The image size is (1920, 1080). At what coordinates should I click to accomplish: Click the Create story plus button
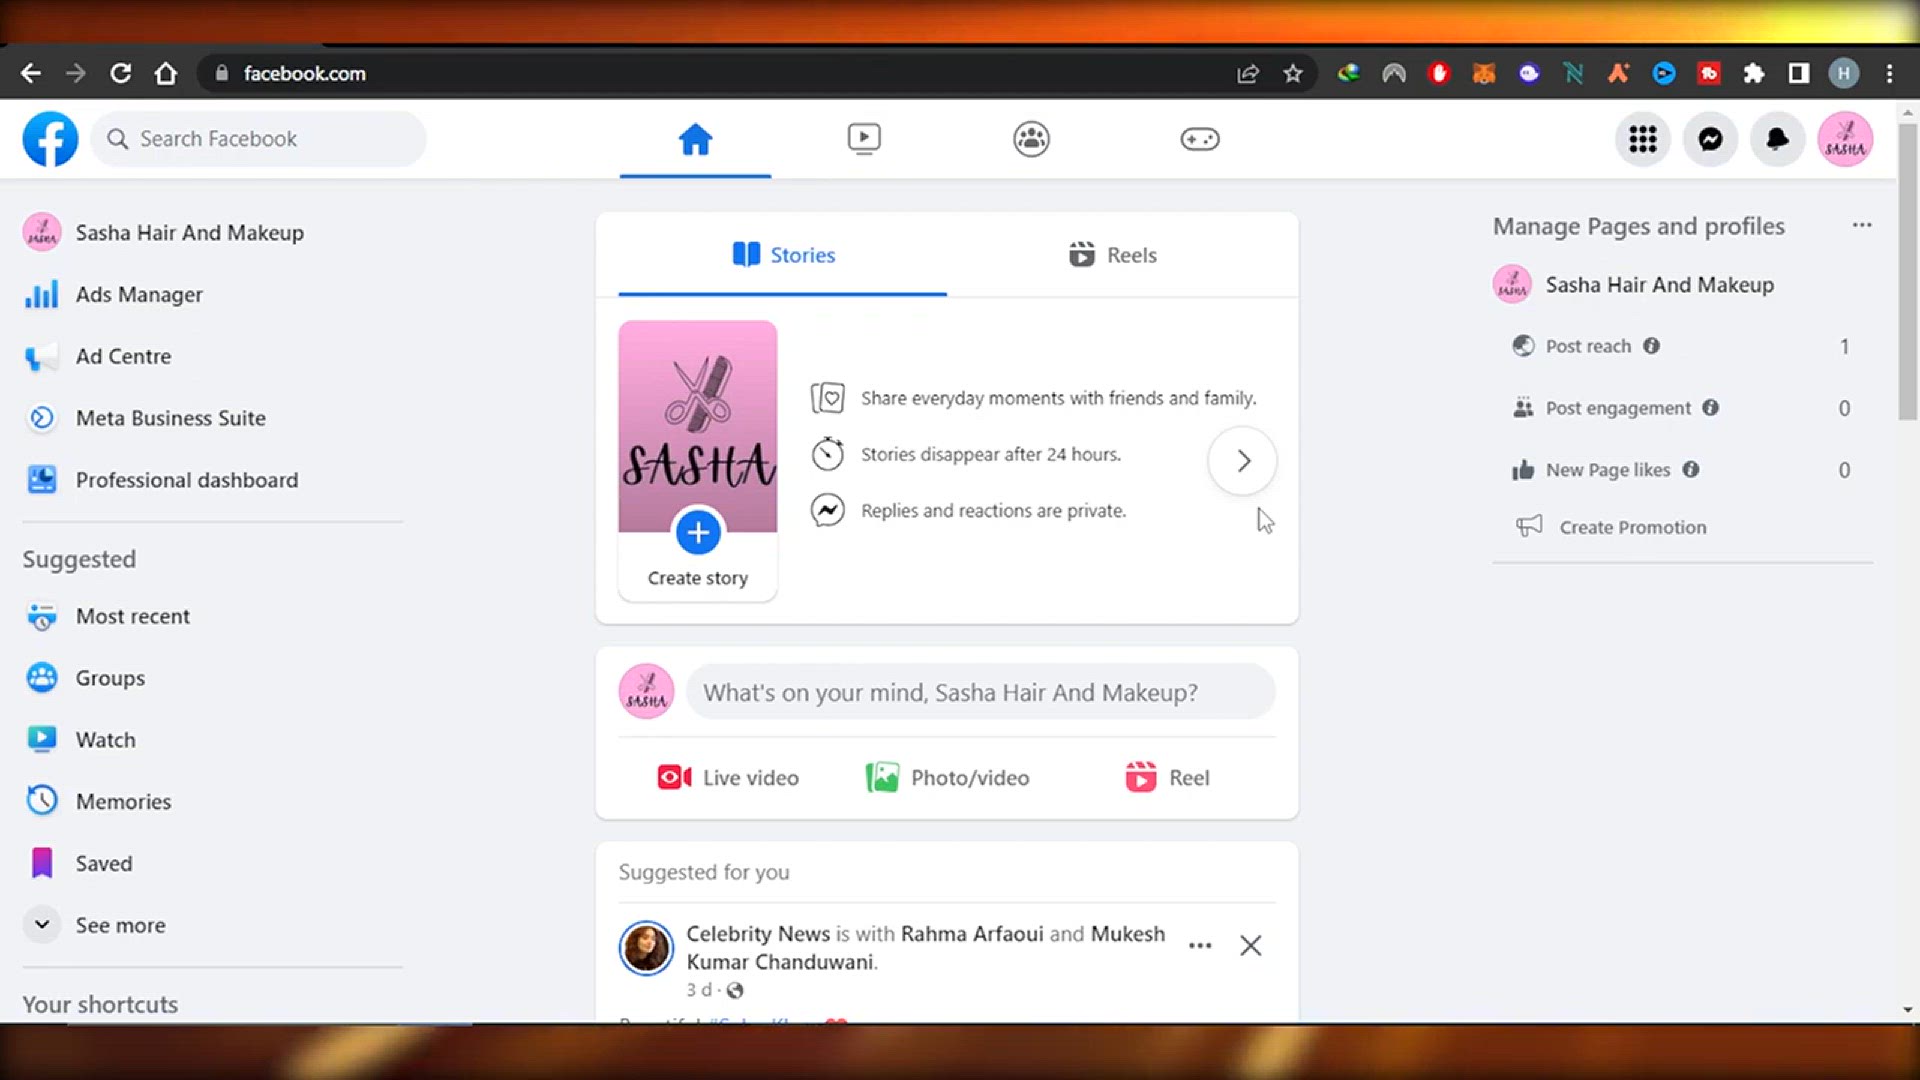[x=698, y=532]
